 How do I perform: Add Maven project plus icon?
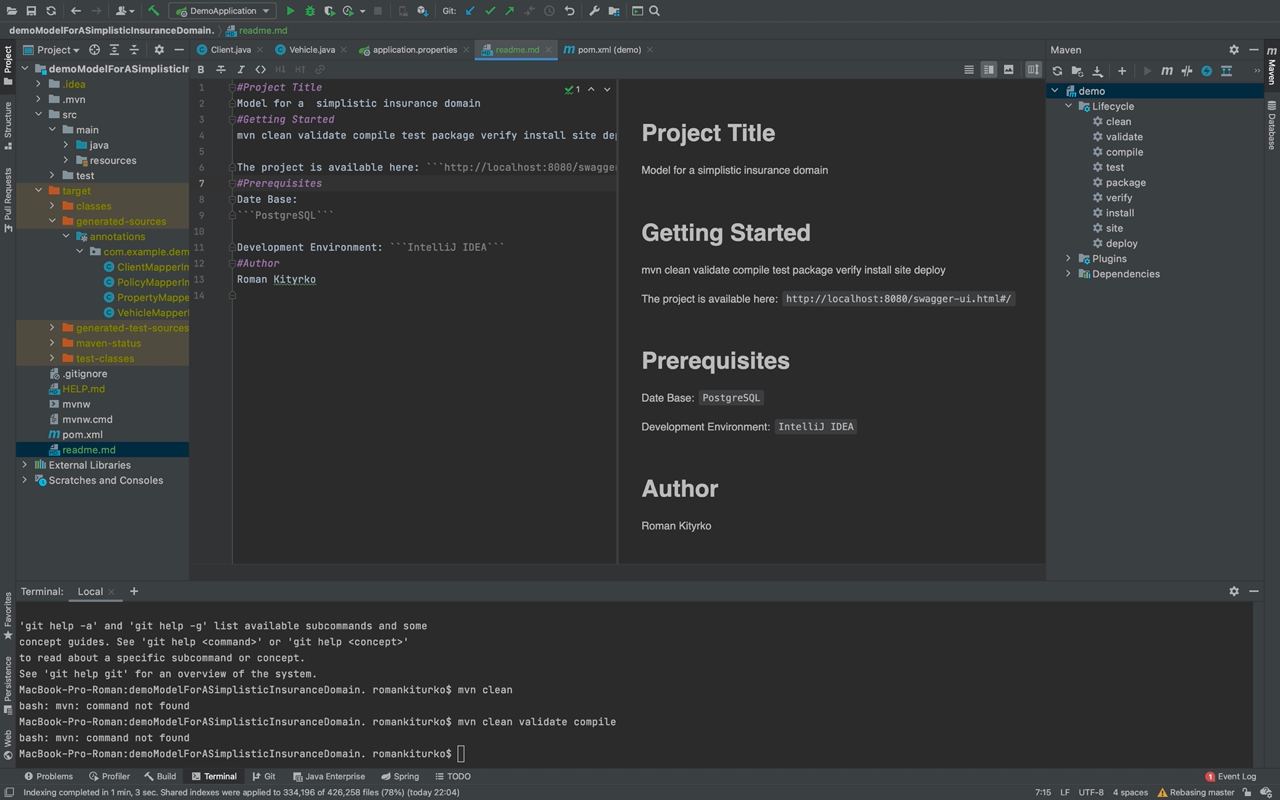click(x=1122, y=71)
